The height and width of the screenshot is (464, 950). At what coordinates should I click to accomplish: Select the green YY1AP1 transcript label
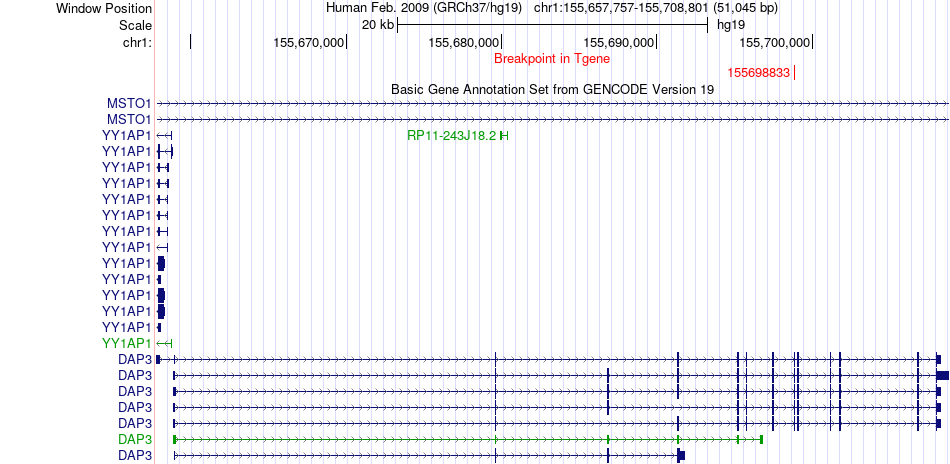coord(127,343)
